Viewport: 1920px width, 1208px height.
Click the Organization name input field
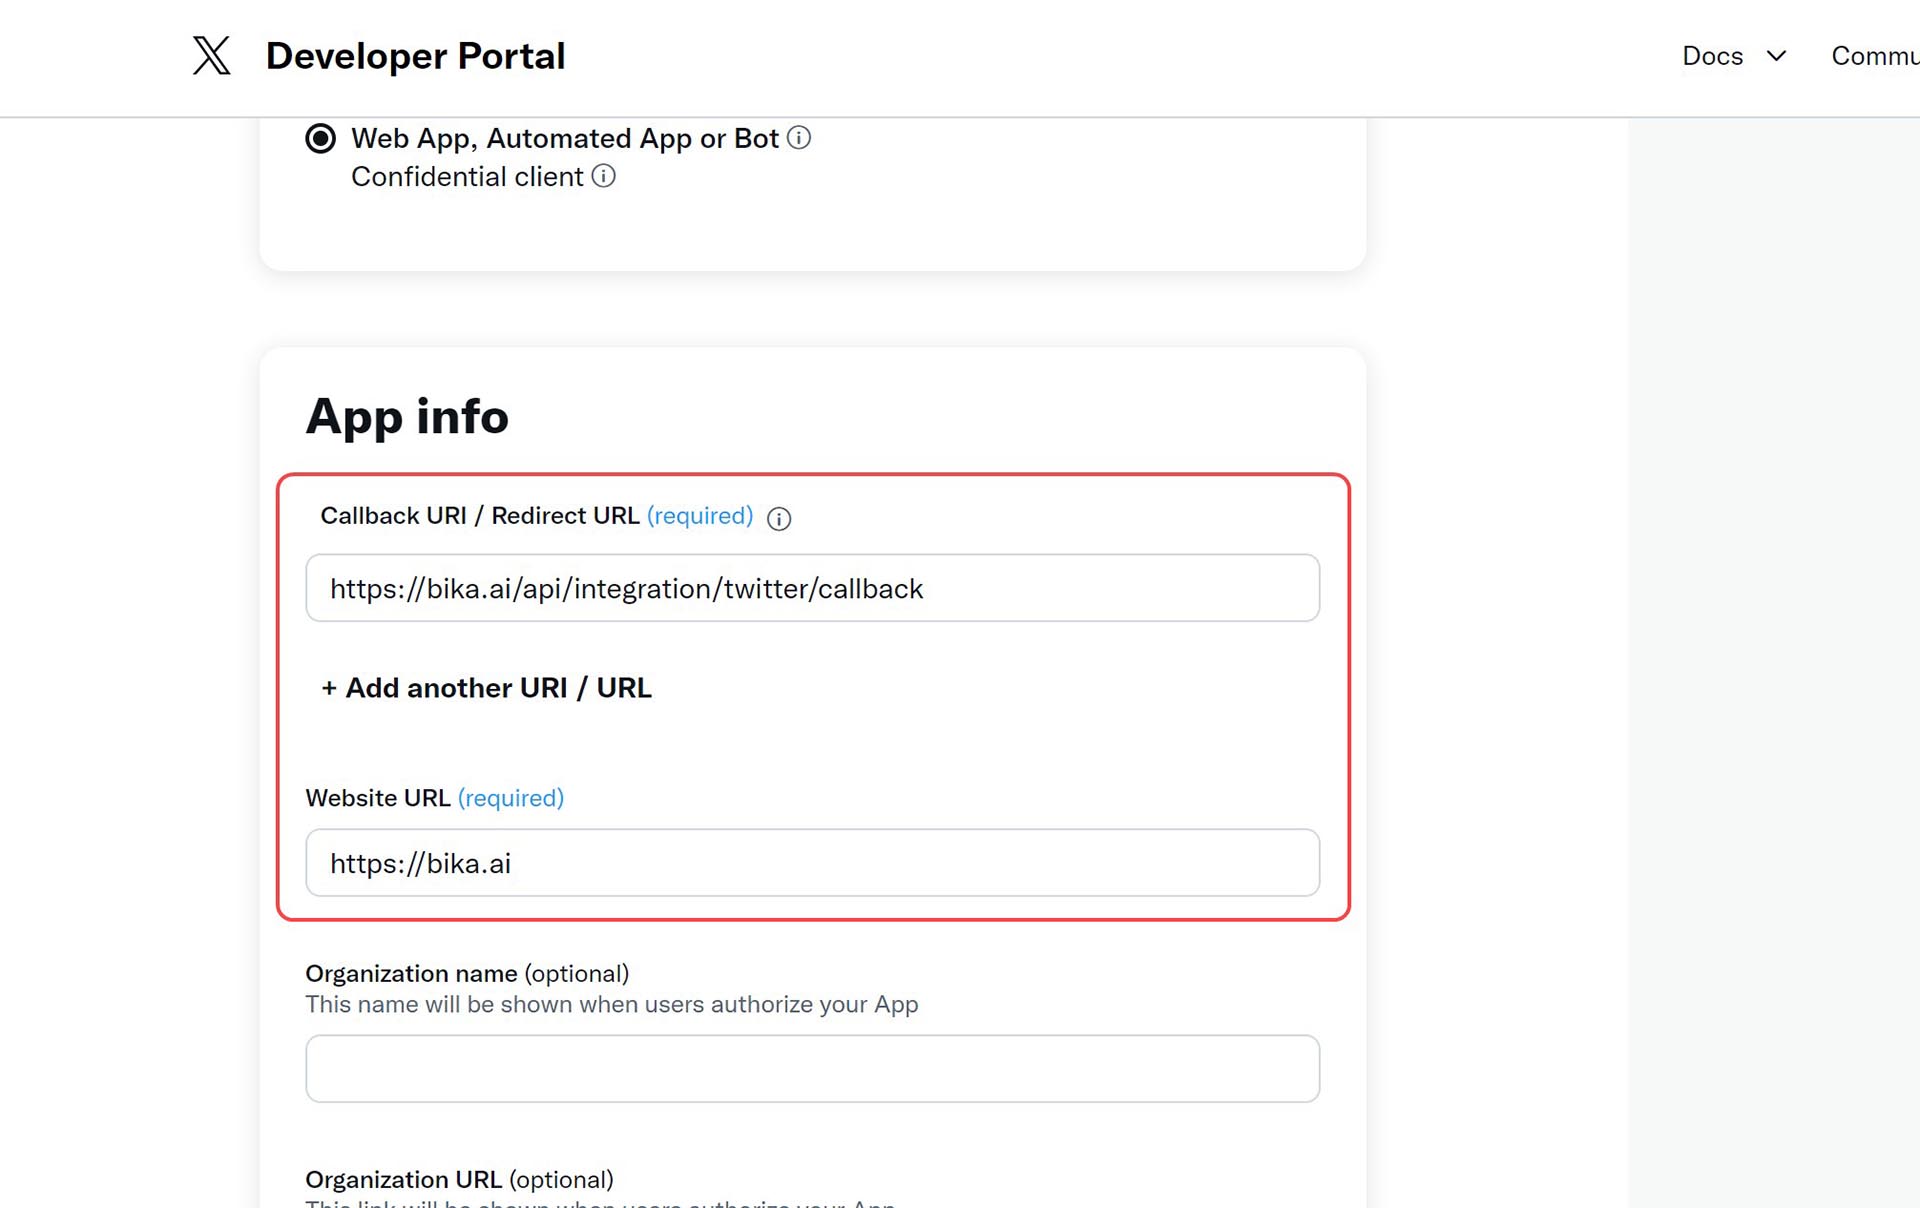pyautogui.click(x=813, y=1067)
